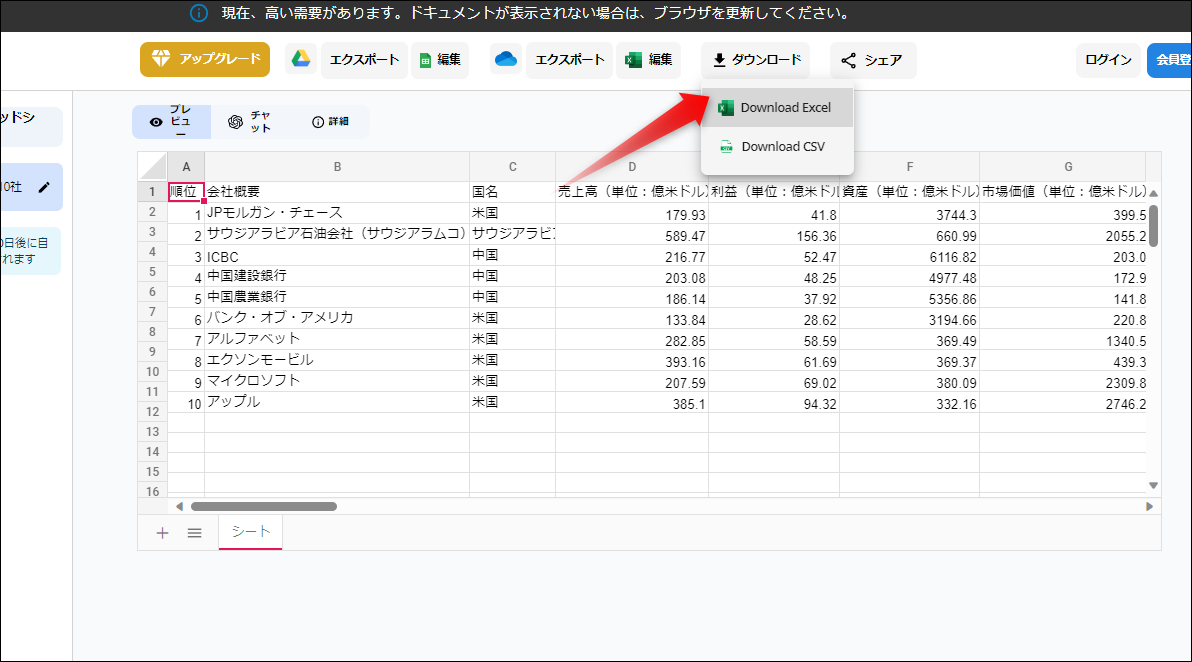This screenshot has width=1192, height=662.
Task: Open Google Sheets 編集 button
Action: coord(440,60)
